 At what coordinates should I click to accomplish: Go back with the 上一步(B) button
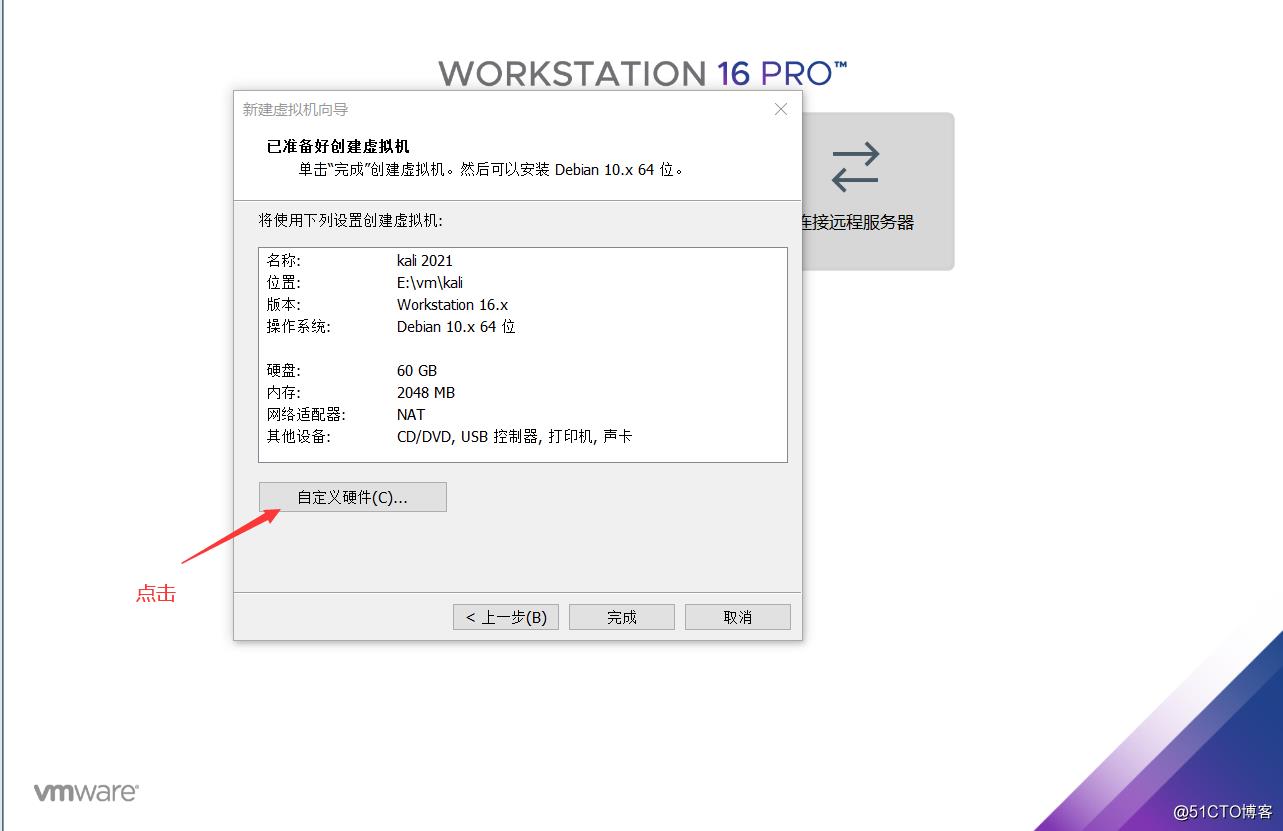pyautogui.click(x=506, y=617)
